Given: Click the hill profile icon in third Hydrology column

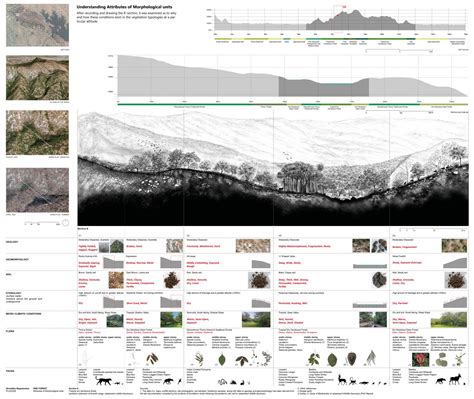Looking at the screenshot, I should click(x=261, y=303).
